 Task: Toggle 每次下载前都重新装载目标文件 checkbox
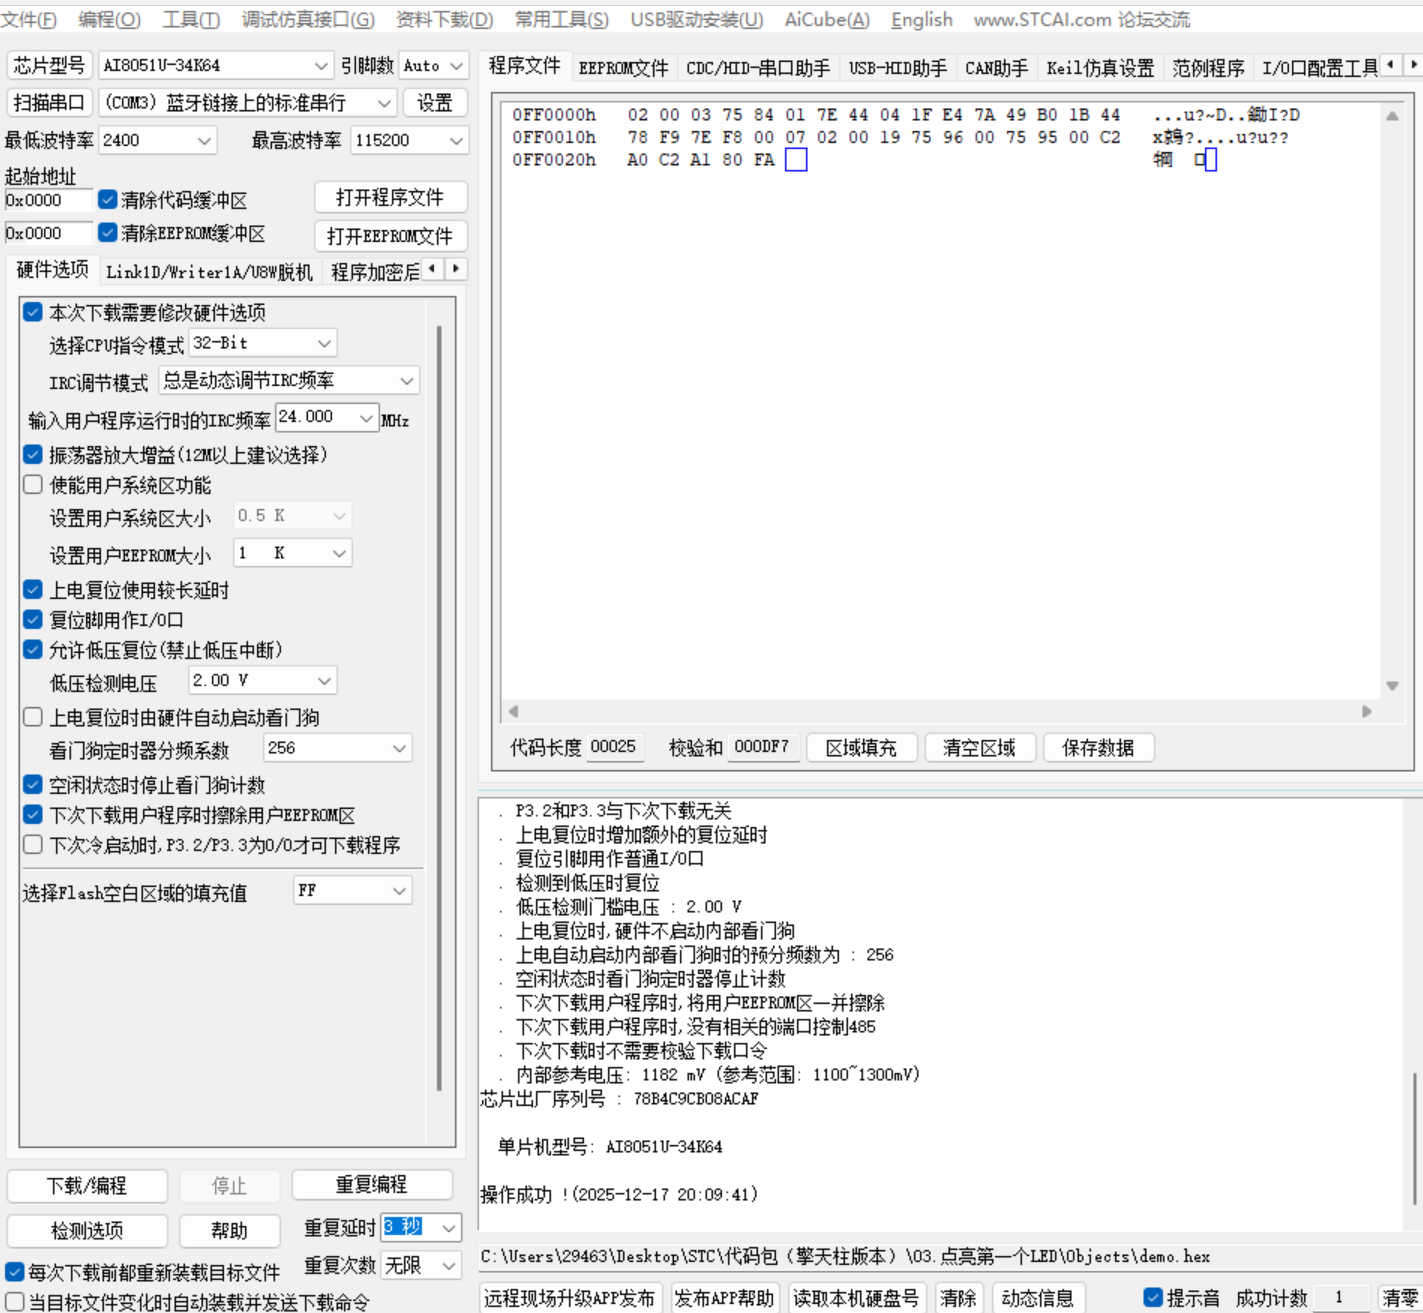click(15, 1272)
